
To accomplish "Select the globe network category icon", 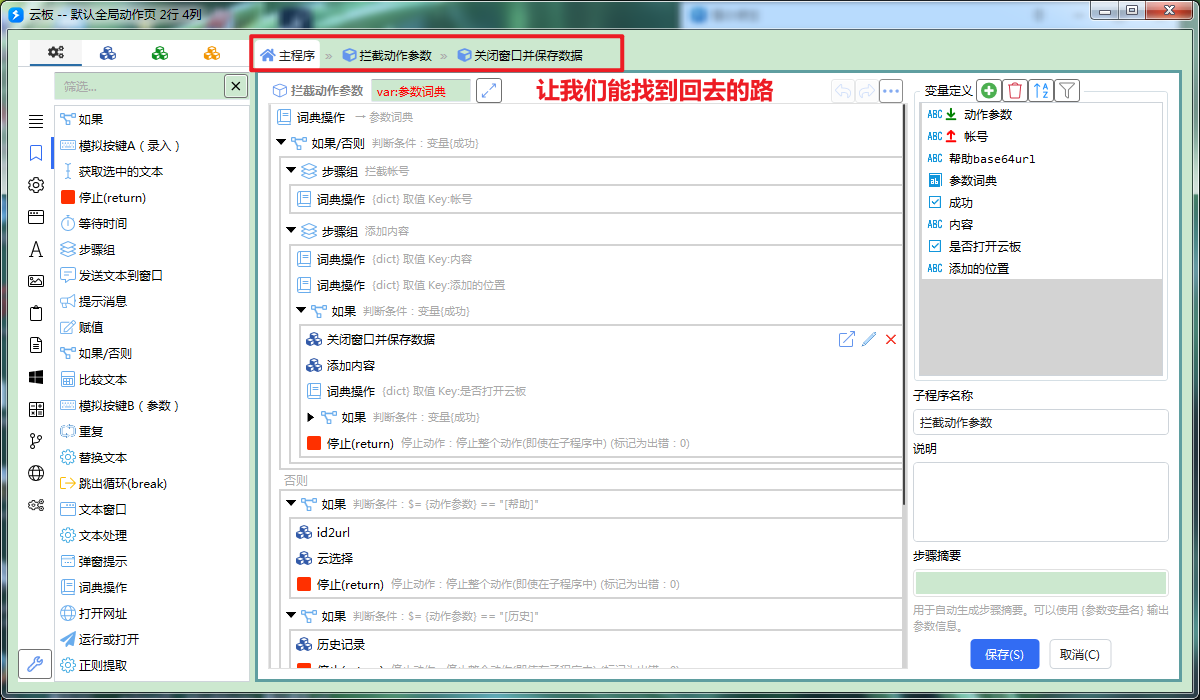I will (x=36, y=473).
